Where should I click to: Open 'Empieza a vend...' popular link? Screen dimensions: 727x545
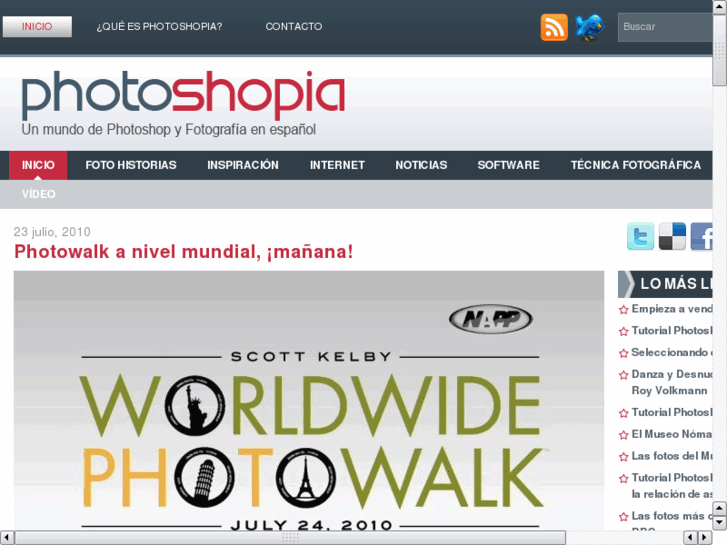(x=672, y=309)
